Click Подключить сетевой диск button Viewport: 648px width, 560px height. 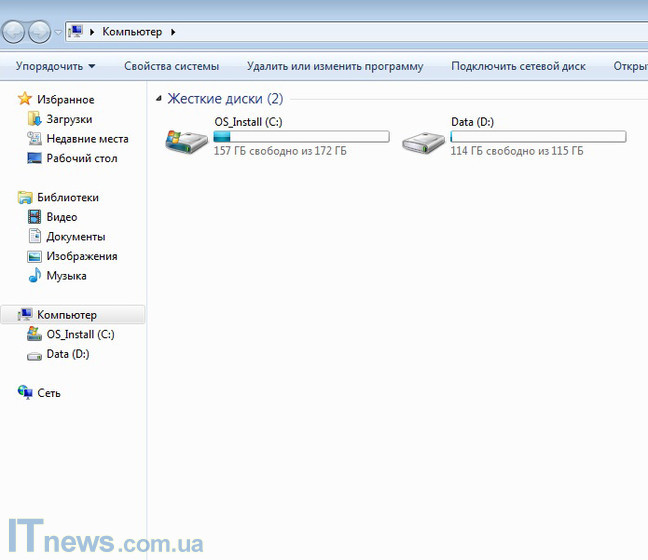click(x=518, y=67)
